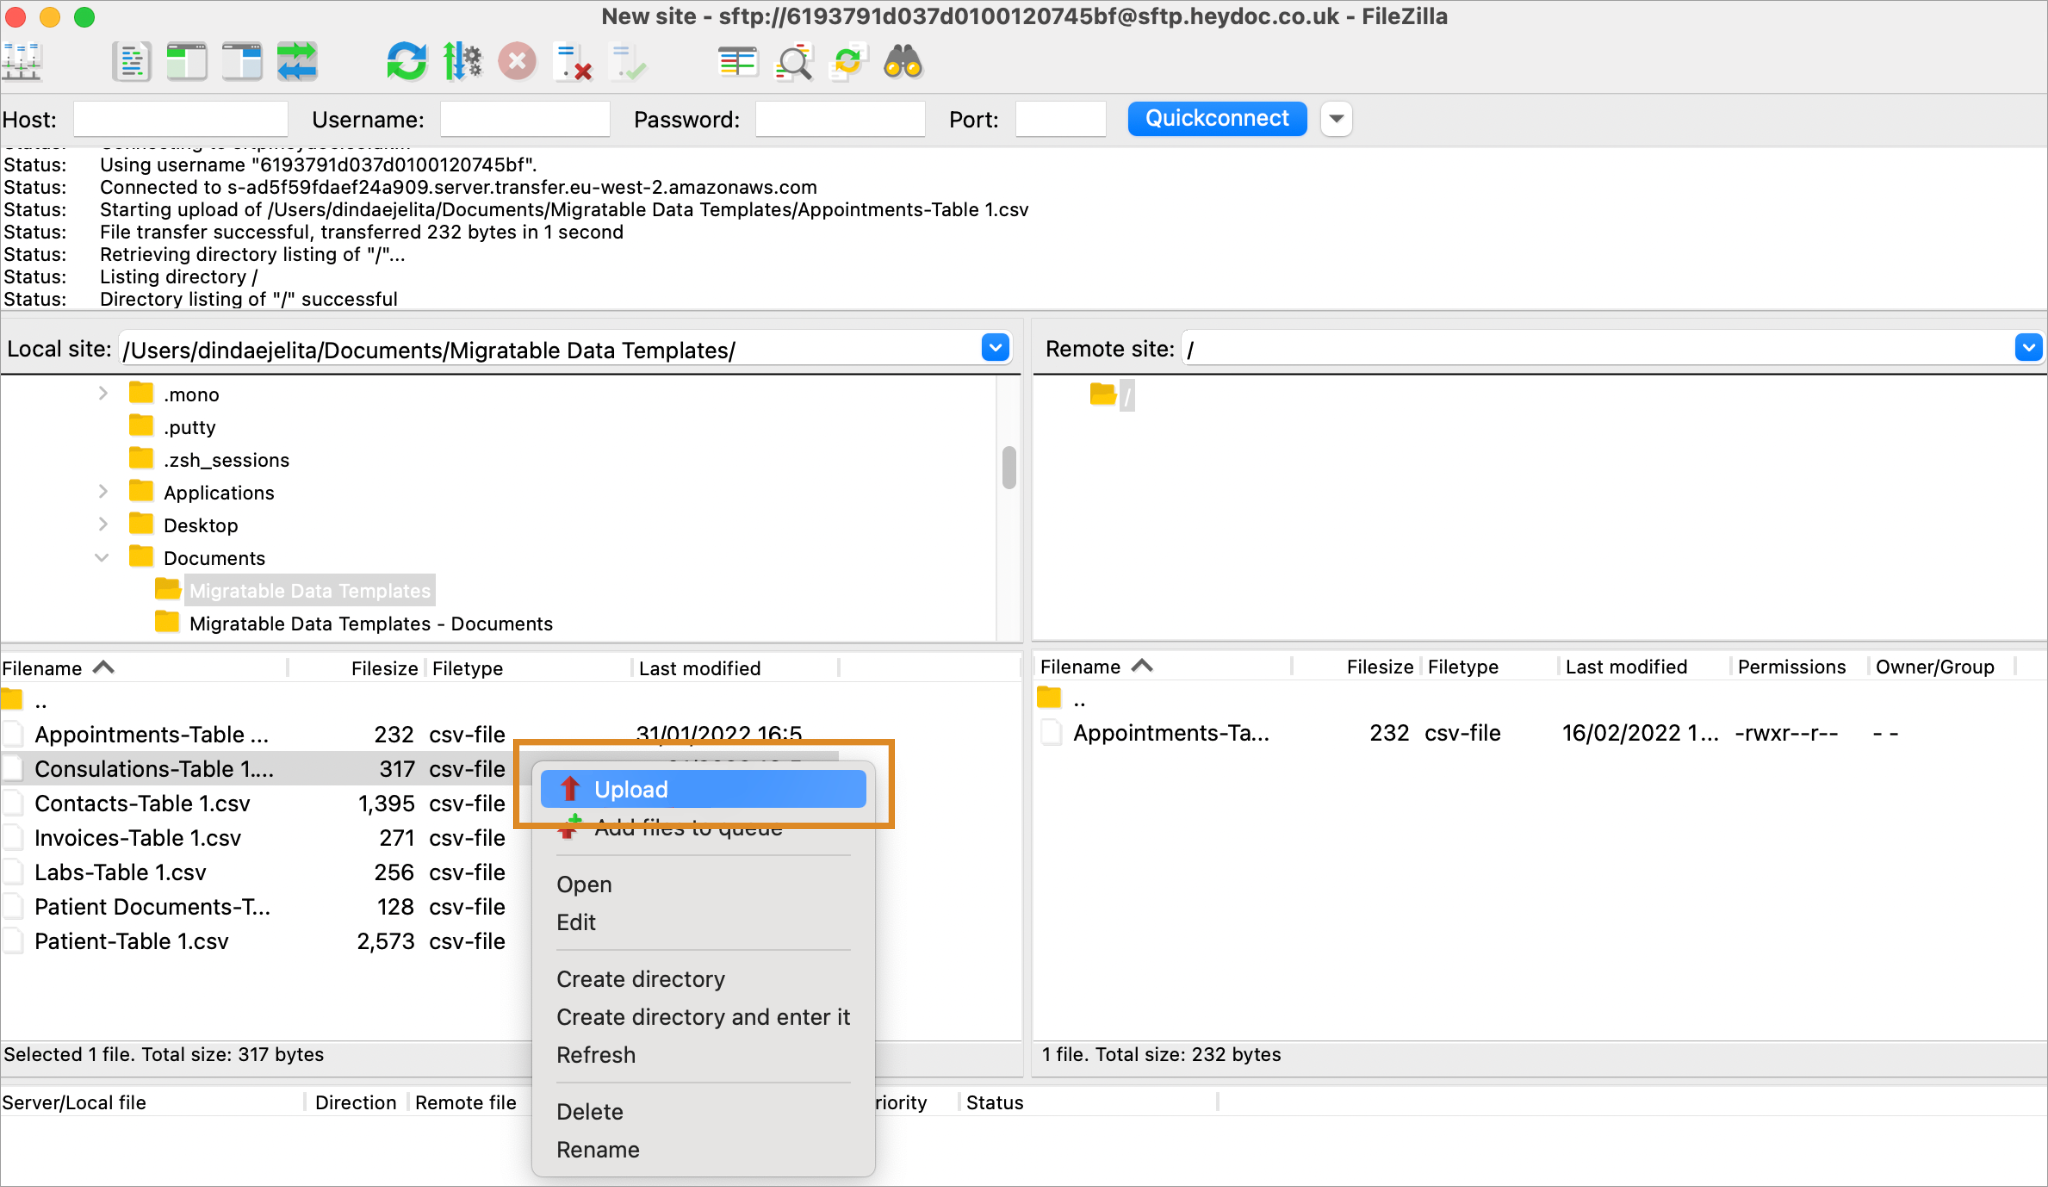Choose Create directory and enter it
Screen dimensions: 2048x1187
pyautogui.click(x=703, y=1017)
